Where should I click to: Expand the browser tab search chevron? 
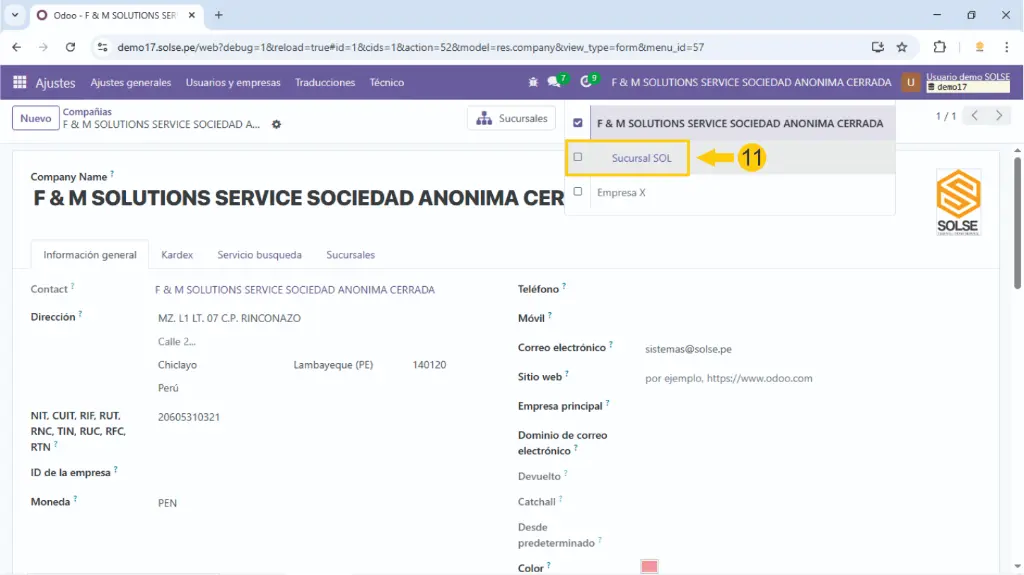coord(15,15)
